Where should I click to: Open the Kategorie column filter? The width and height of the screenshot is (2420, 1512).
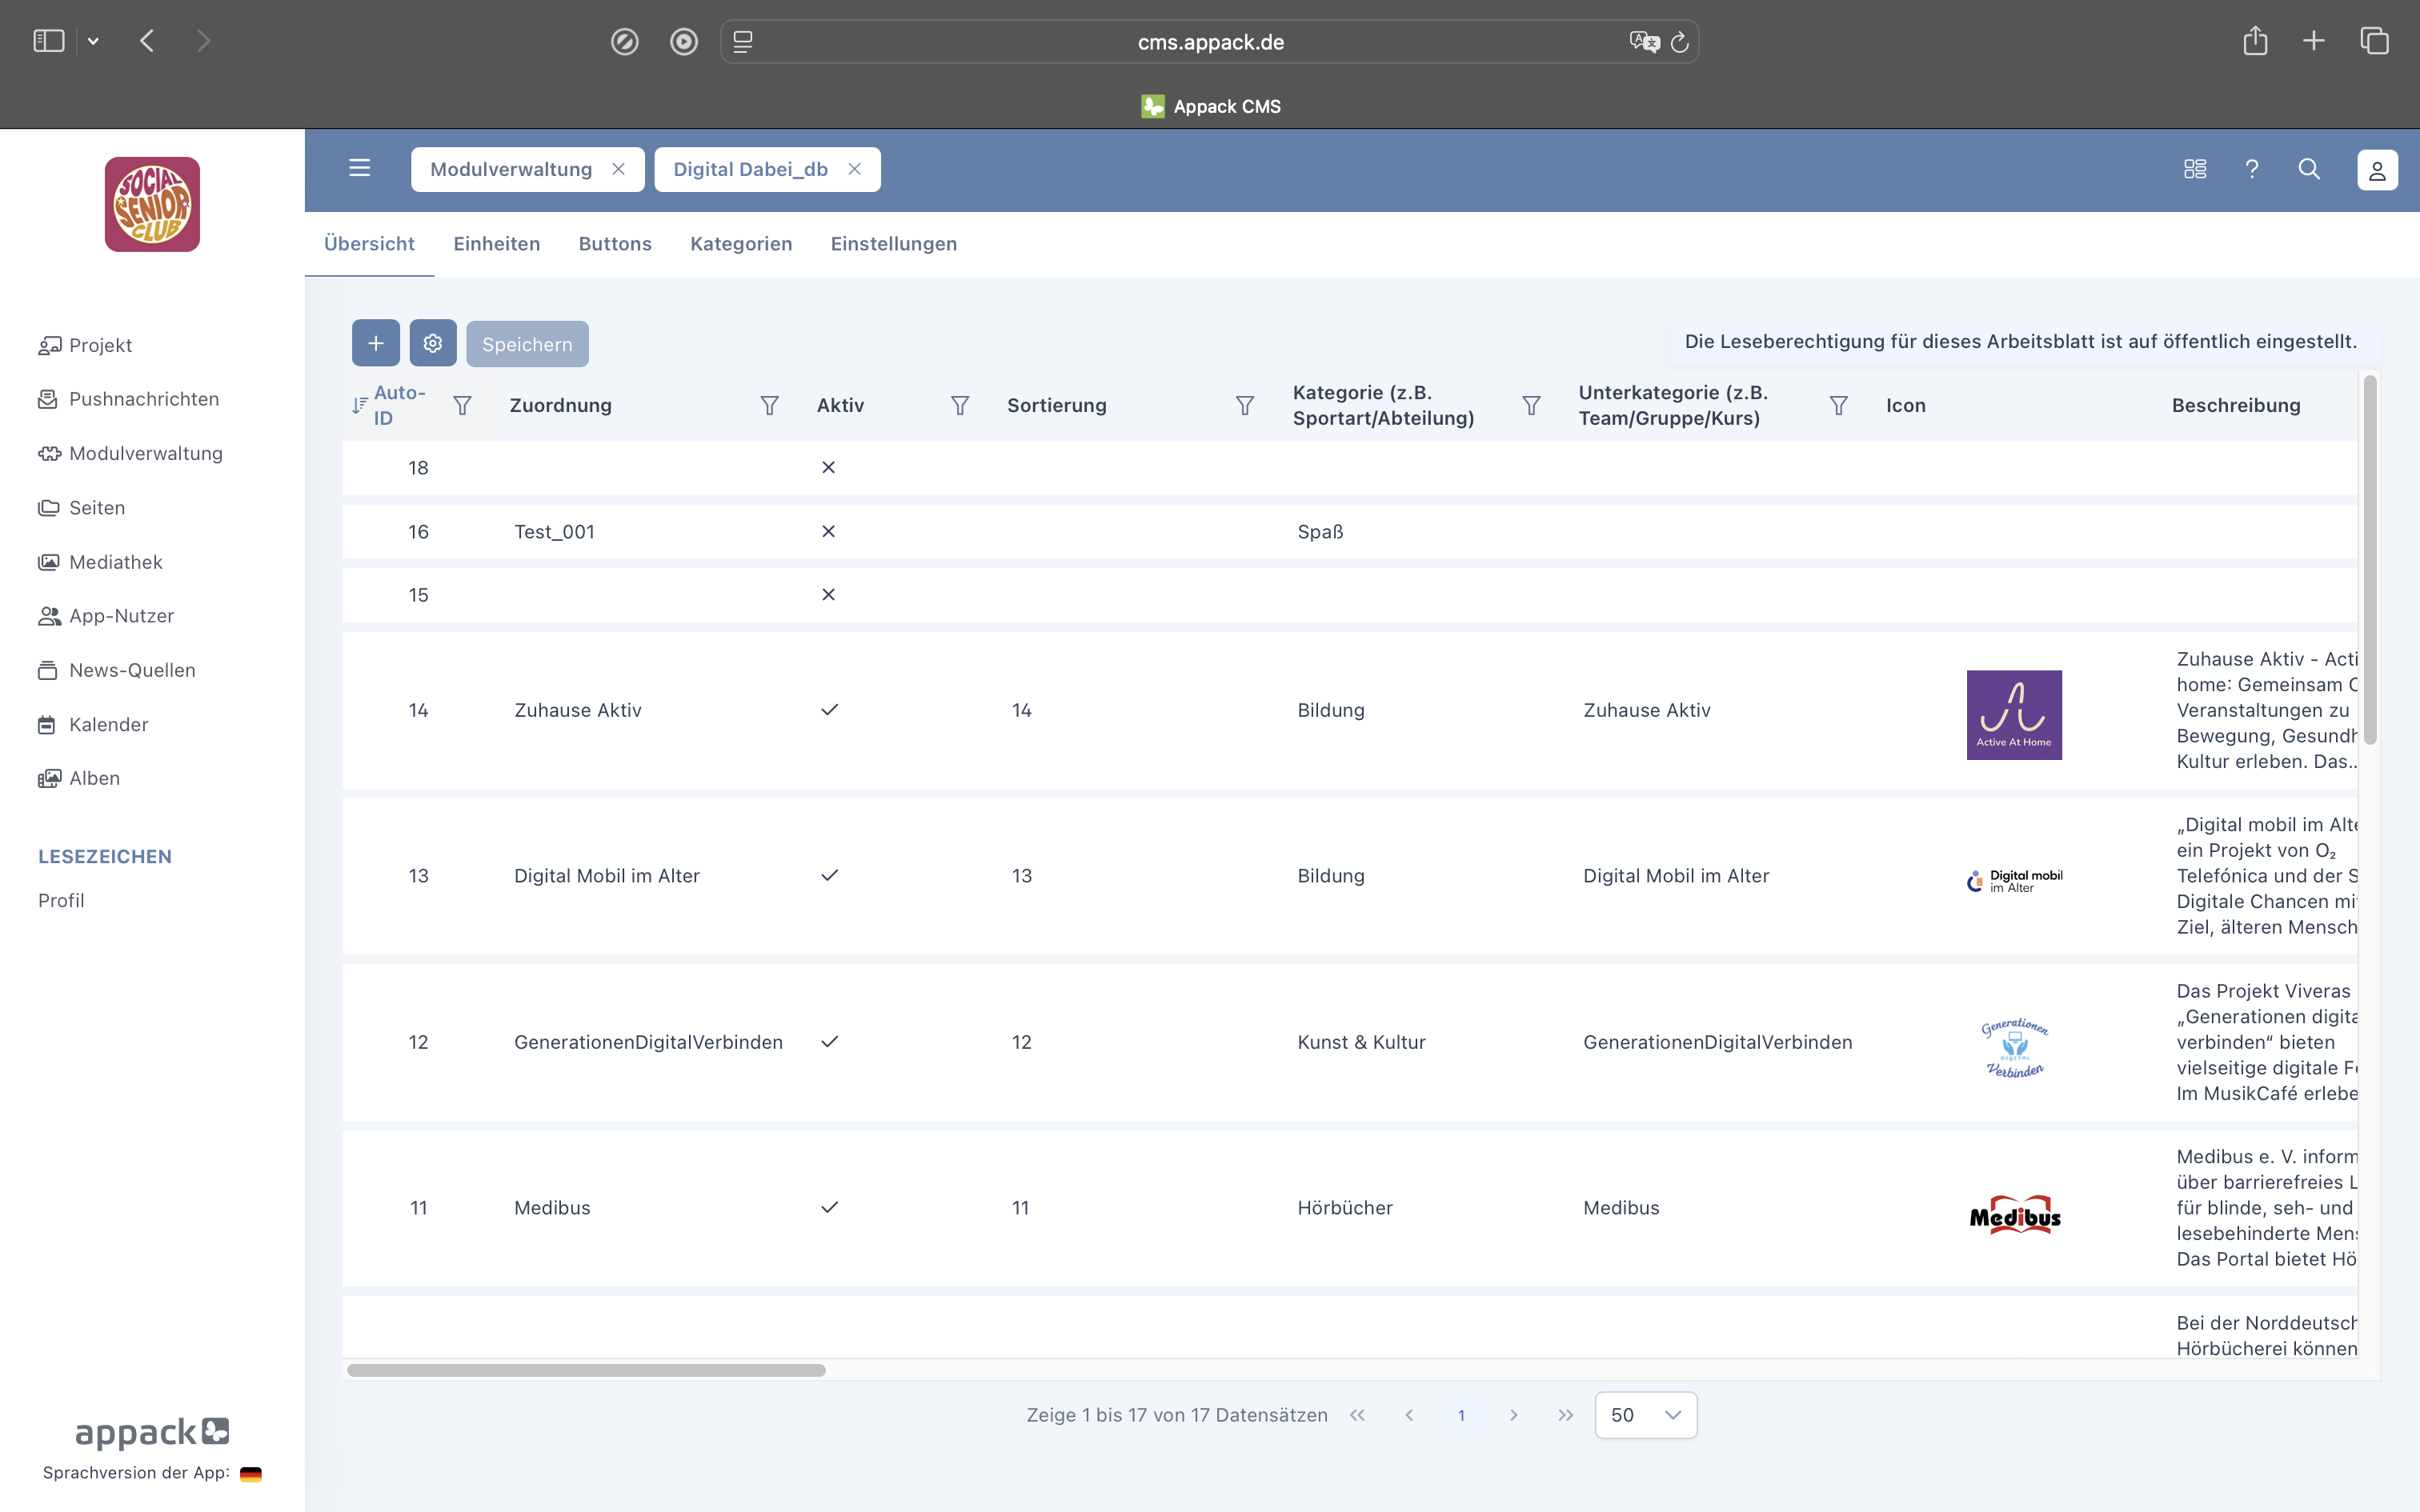tap(1530, 405)
